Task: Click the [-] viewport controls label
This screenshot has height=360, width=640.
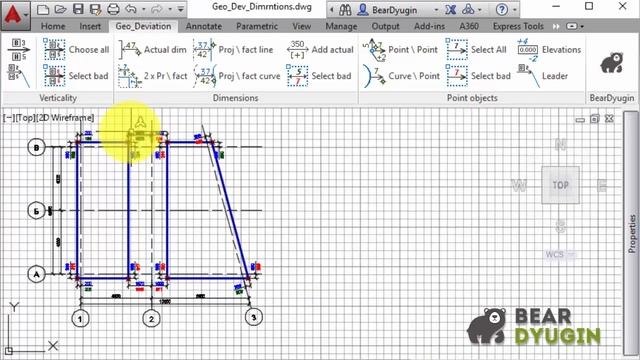Action: click(x=8, y=118)
